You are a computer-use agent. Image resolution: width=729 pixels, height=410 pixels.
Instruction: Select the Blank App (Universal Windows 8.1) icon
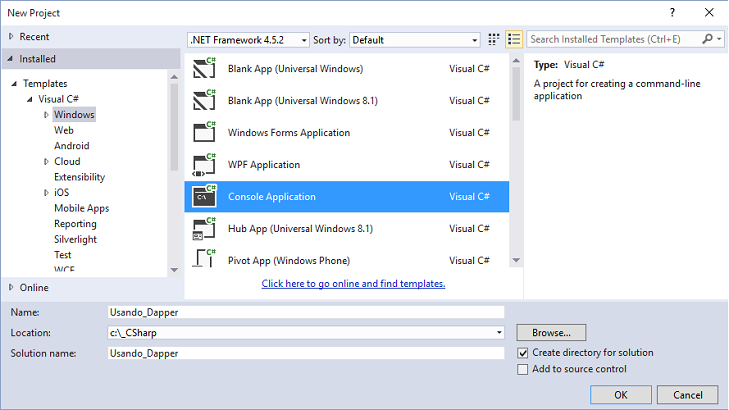coord(205,100)
